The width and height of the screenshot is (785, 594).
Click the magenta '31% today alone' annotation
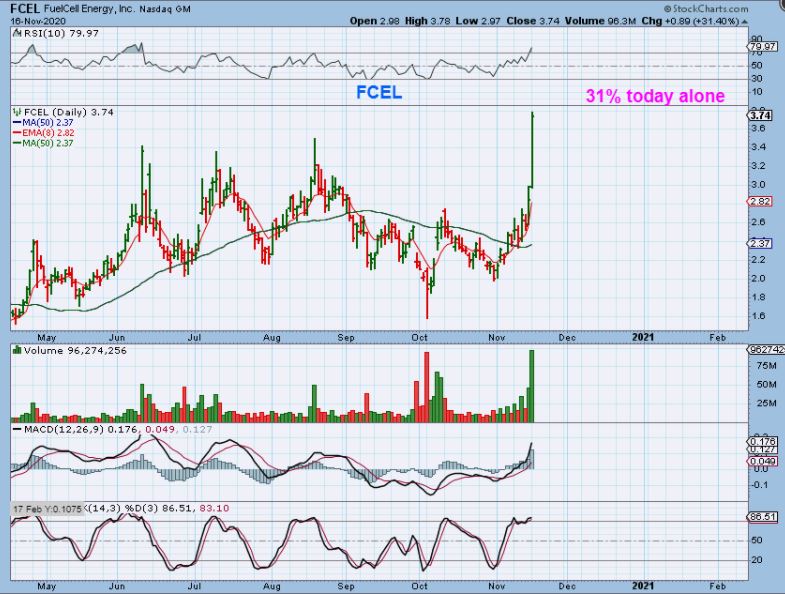655,96
